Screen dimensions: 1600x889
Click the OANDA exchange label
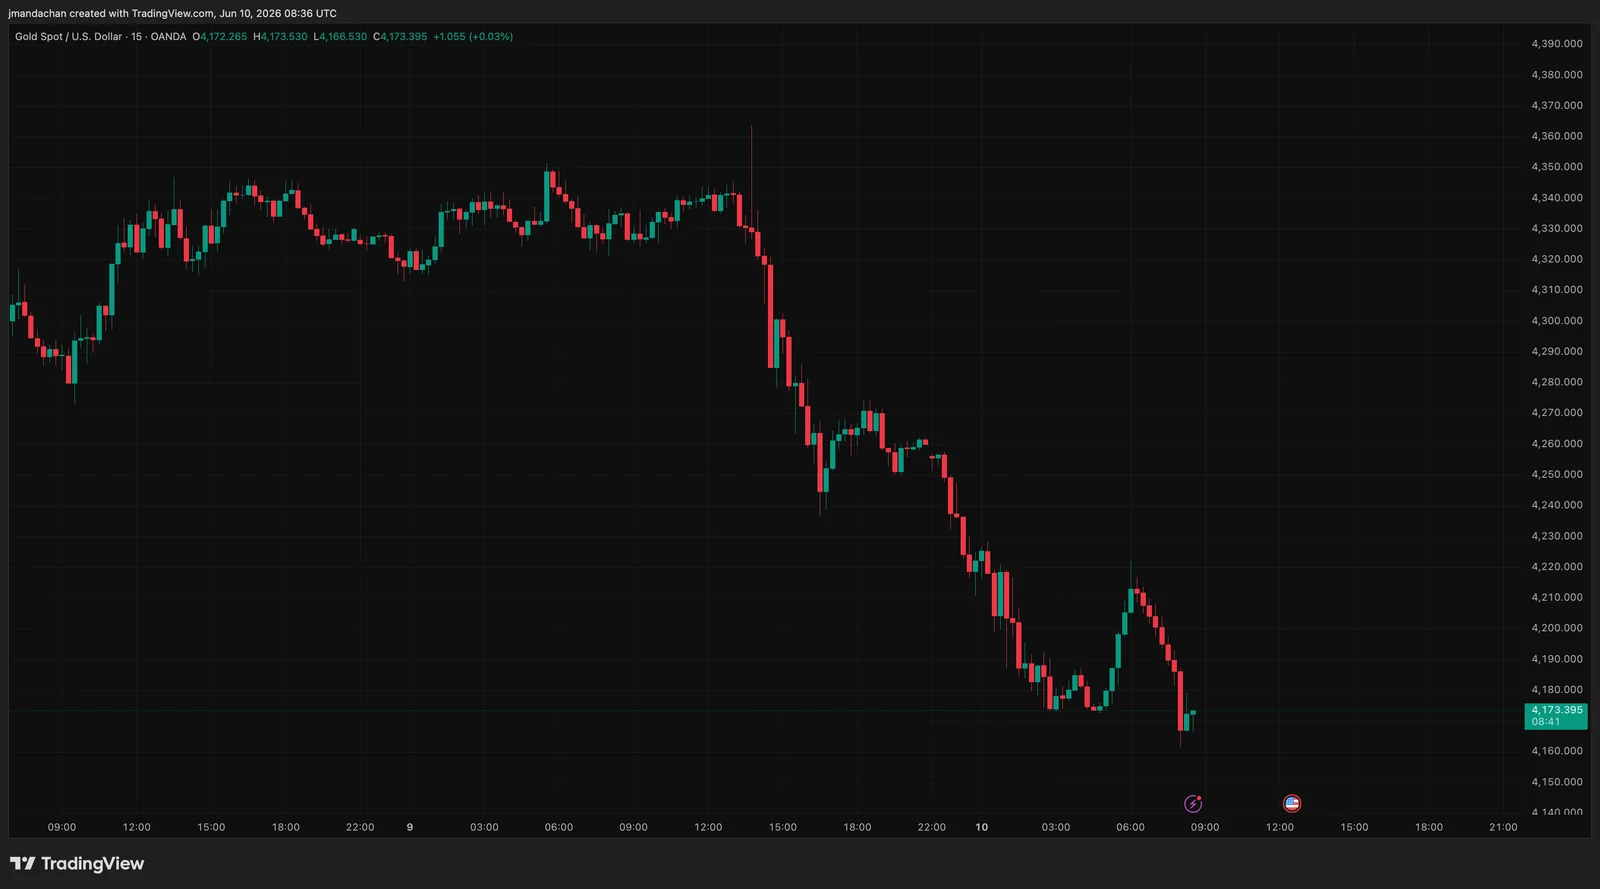[x=168, y=36]
